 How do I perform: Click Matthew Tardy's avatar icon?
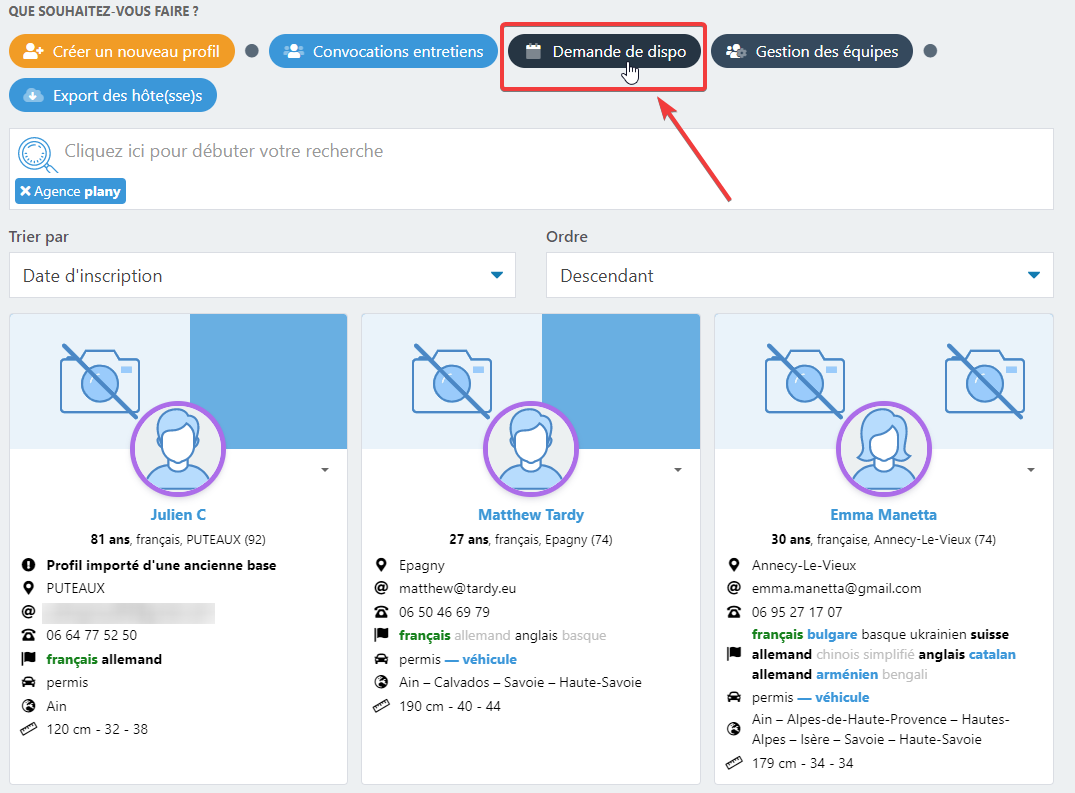coord(530,450)
